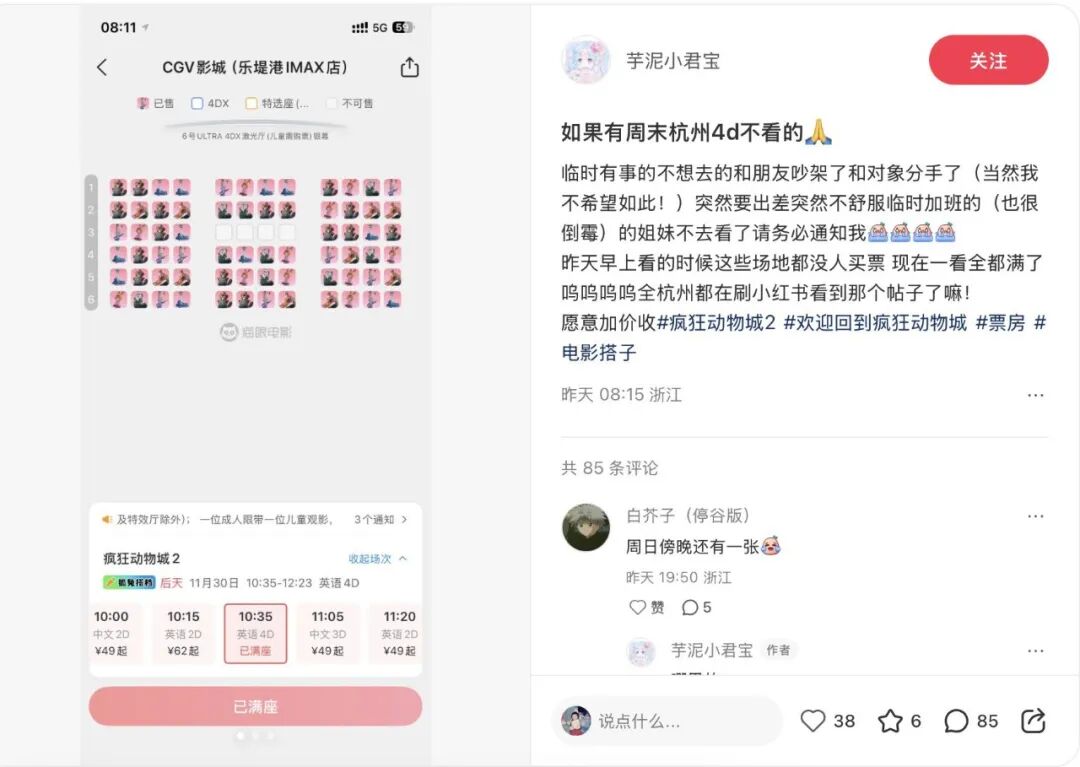Screen dimensions: 1080x767
Task: Select the 10:00 中文2D showtime
Action: tap(112, 633)
